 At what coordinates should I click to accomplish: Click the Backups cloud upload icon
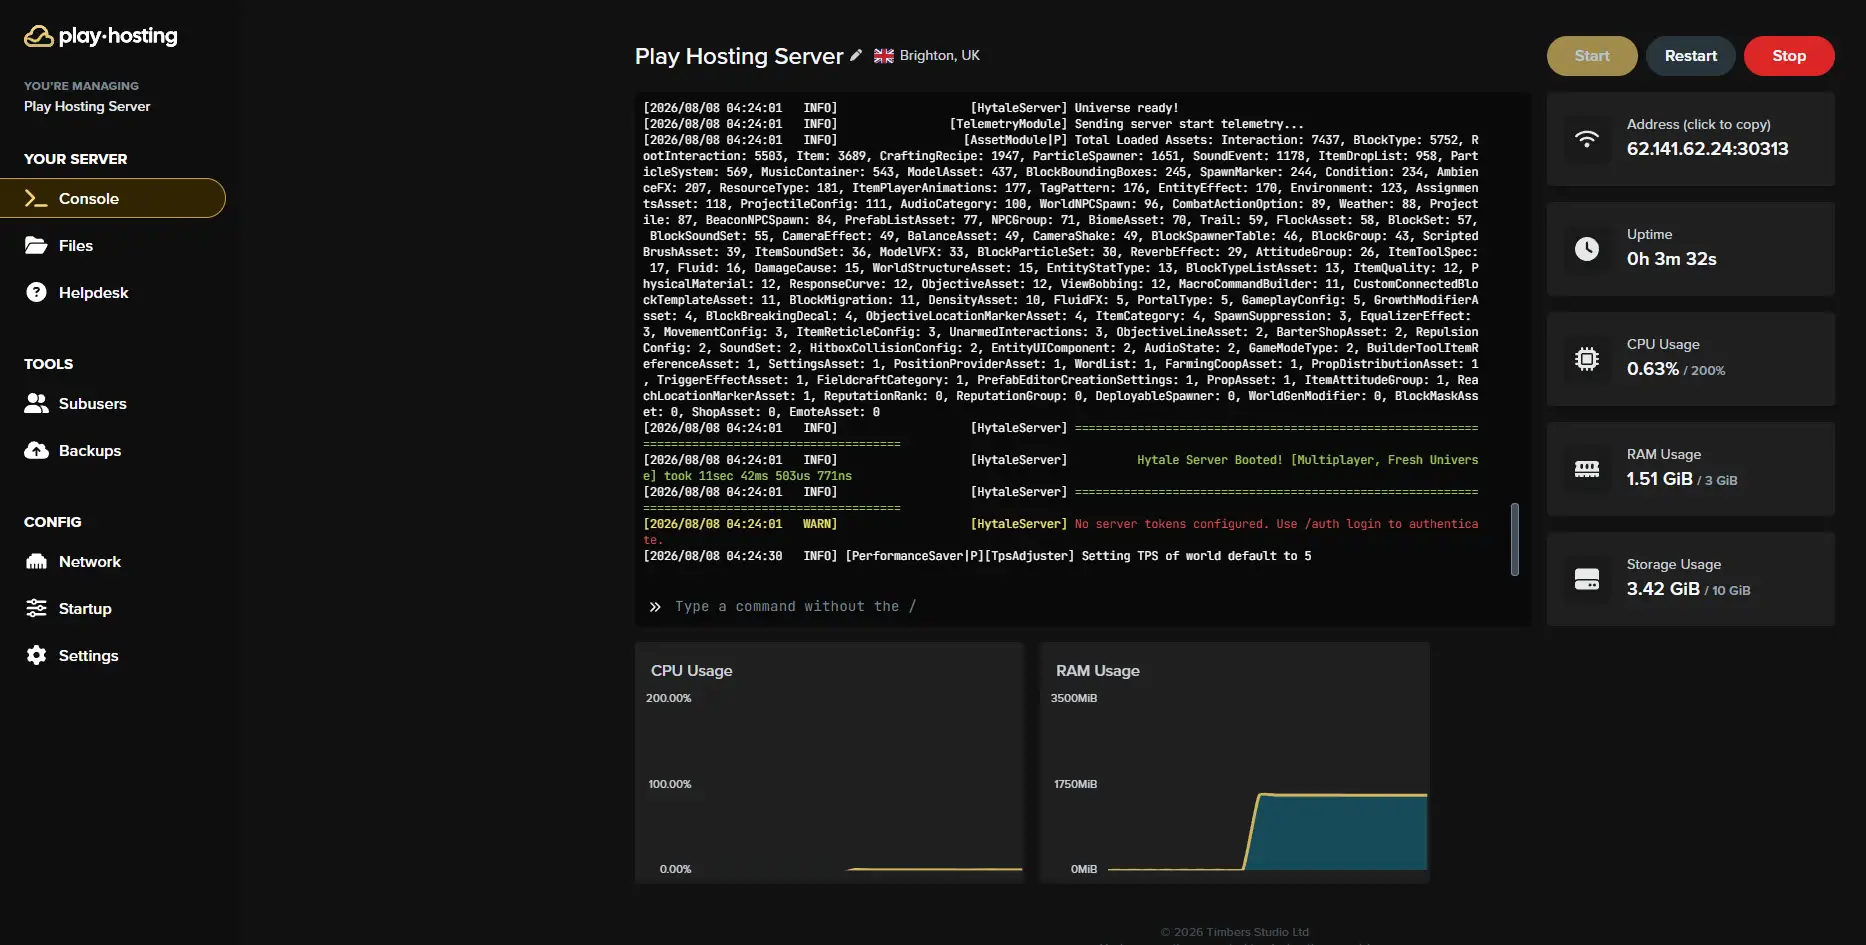[x=36, y=450]
